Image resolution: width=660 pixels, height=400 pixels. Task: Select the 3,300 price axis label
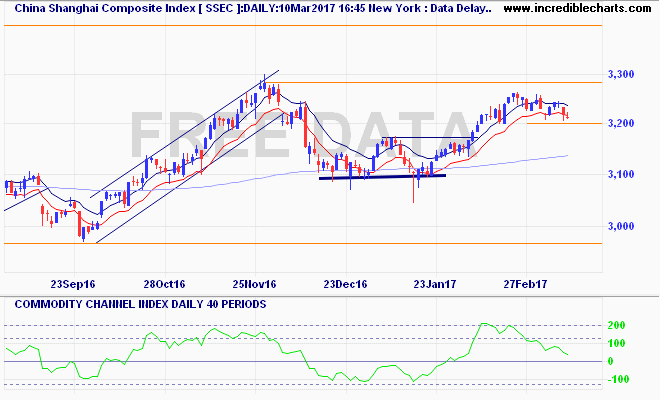(621, 75)
